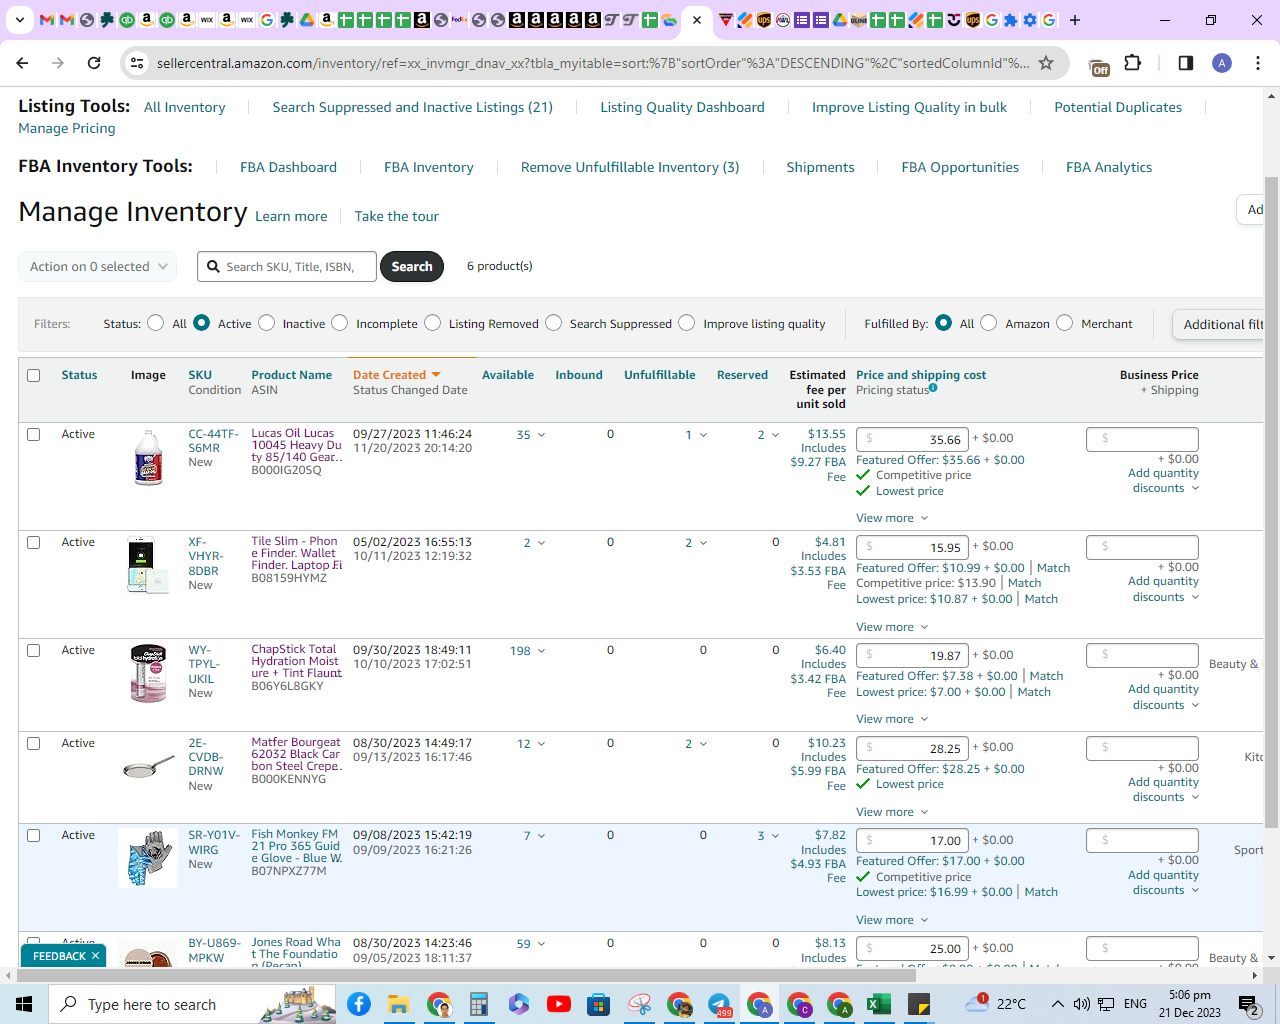Filter by Amazon fulfilled radio button

[x=988, y=323]
